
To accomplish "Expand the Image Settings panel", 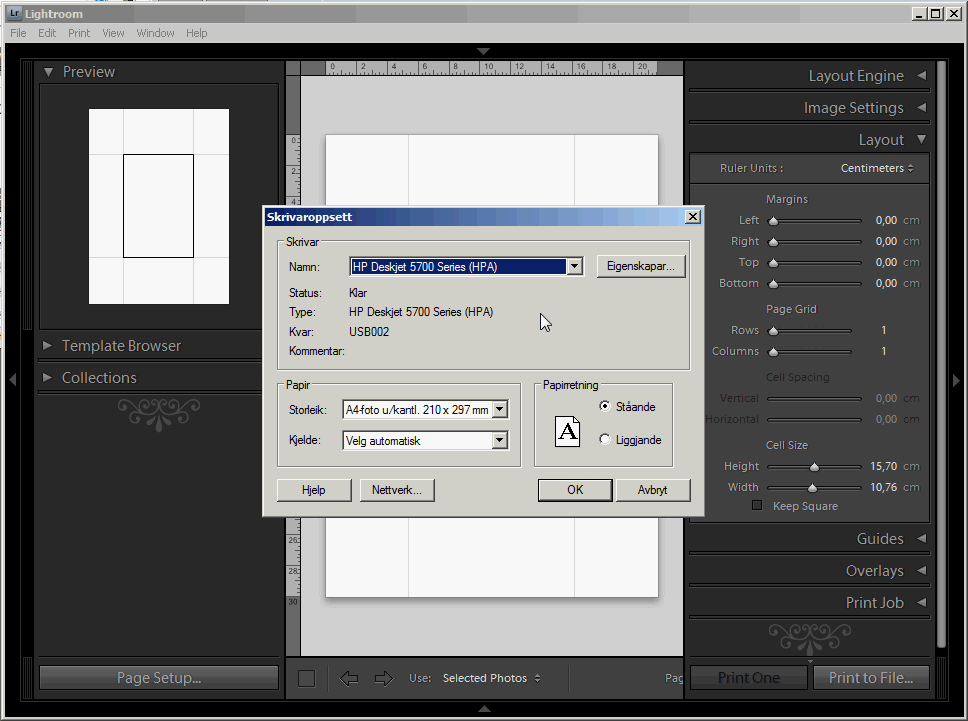I will [x=922, y=107].
